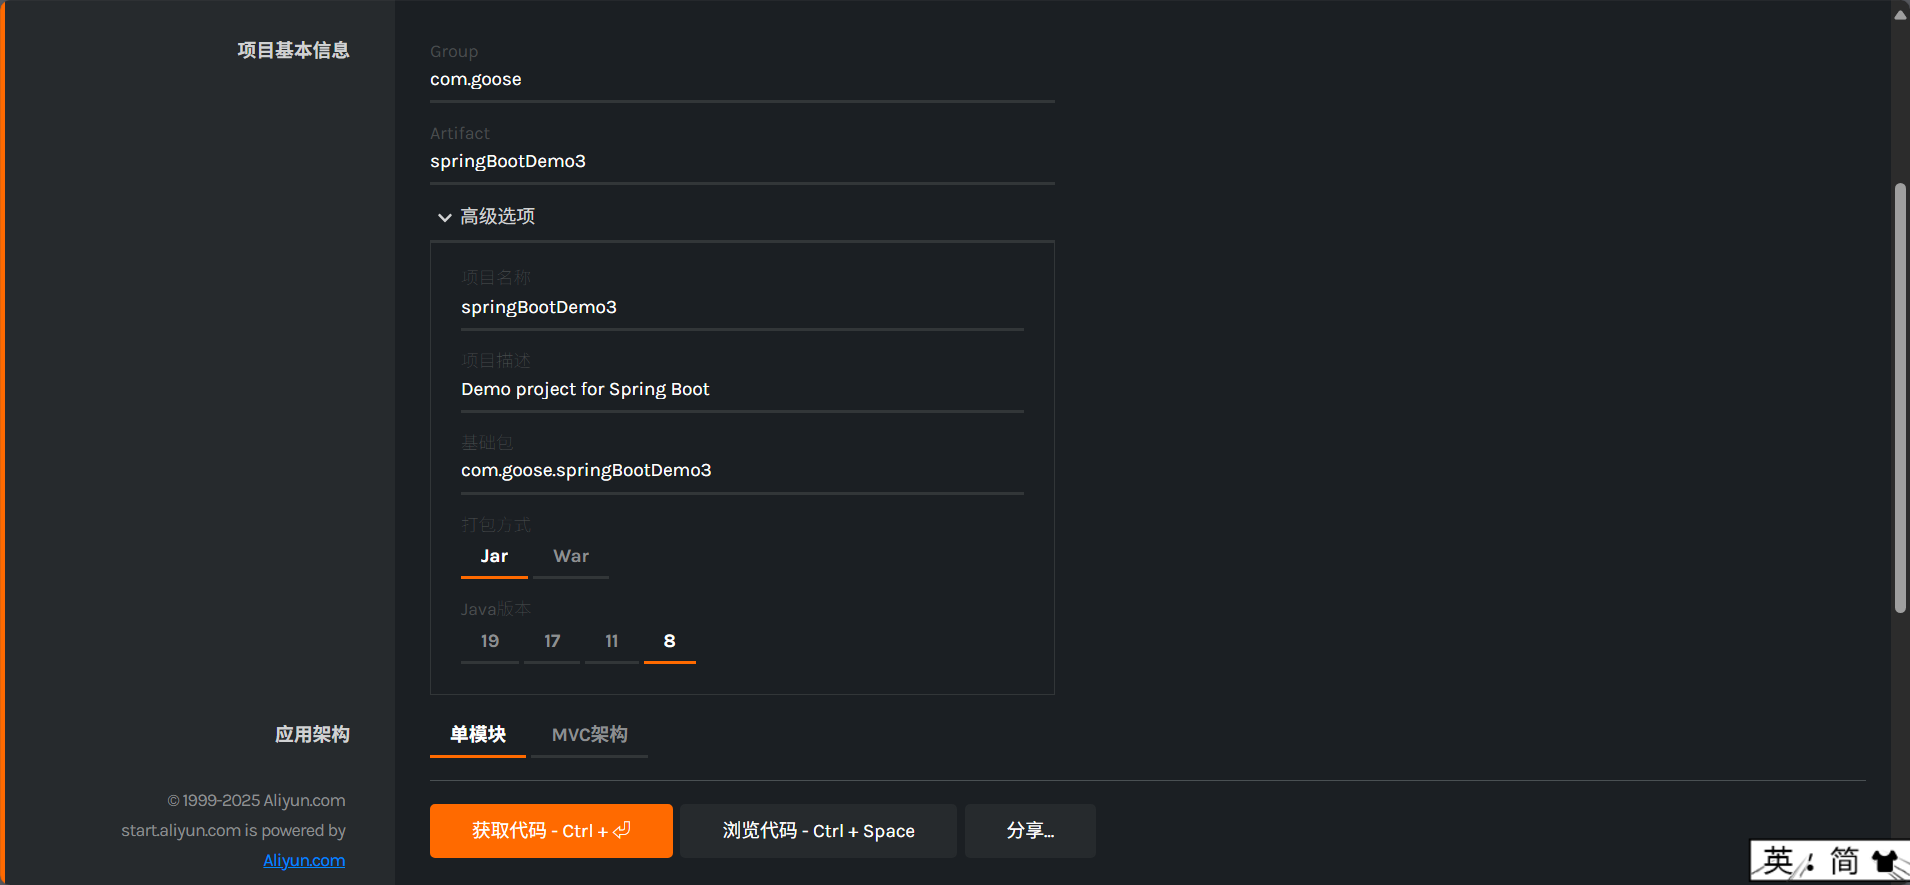Collapse the 高级选项 chevron
This screenshot has width=1910, height=885.
click(x=444, y=217)
